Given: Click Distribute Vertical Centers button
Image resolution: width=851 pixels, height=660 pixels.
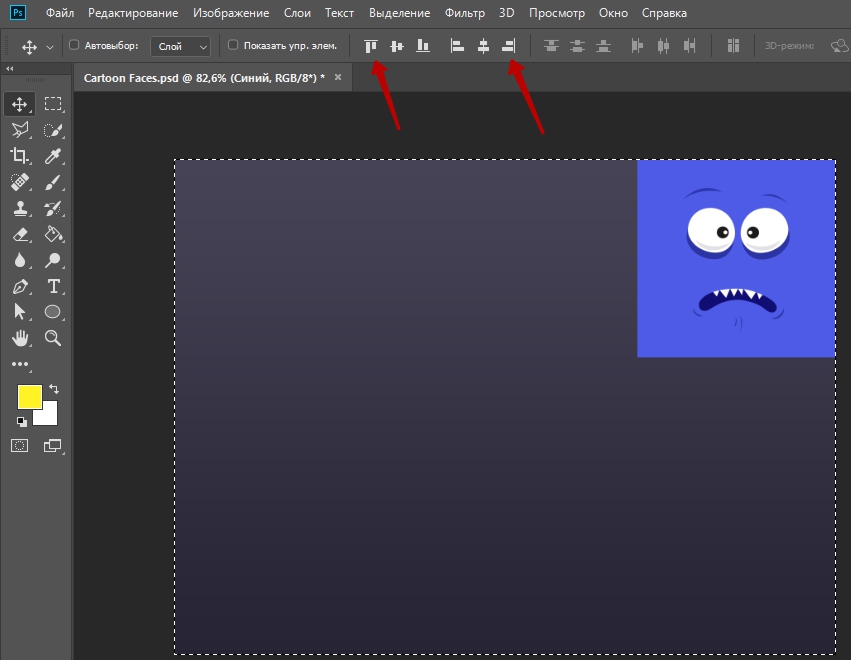Looking at the screenshot, I should click(x=577, y=46).
